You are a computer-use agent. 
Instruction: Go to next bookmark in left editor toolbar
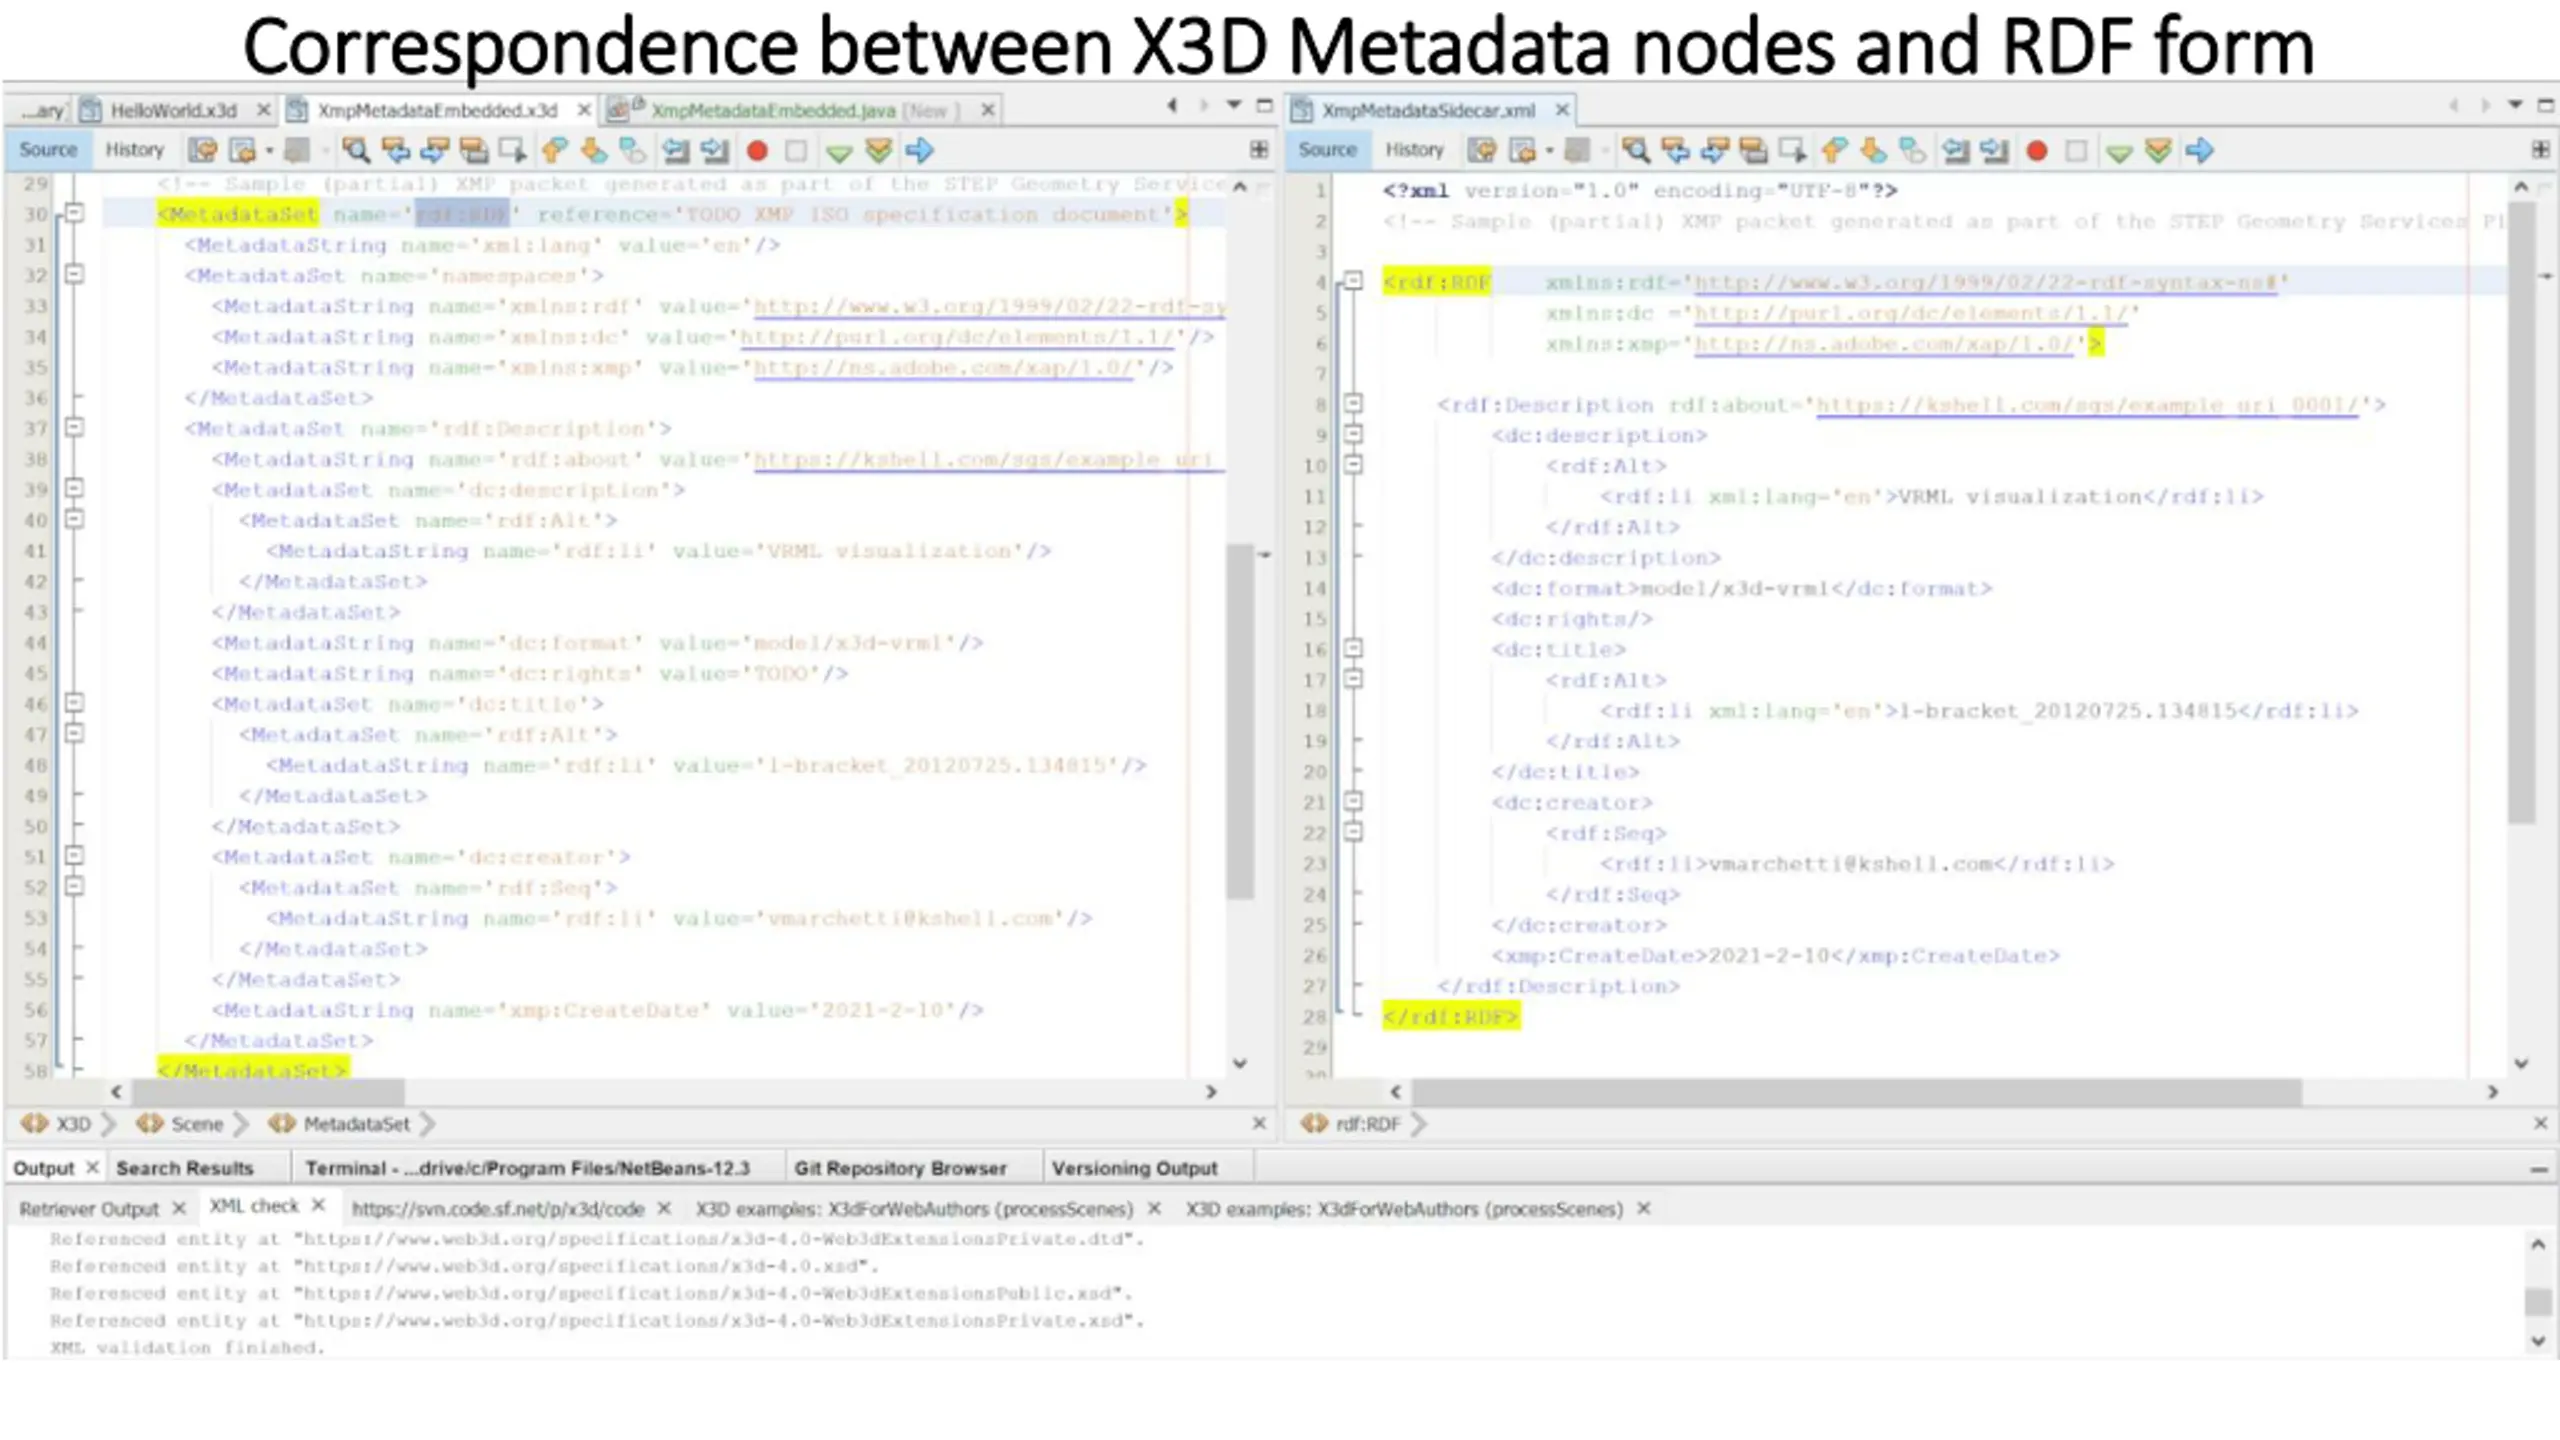pyautogui.click(x=594, y=150)
